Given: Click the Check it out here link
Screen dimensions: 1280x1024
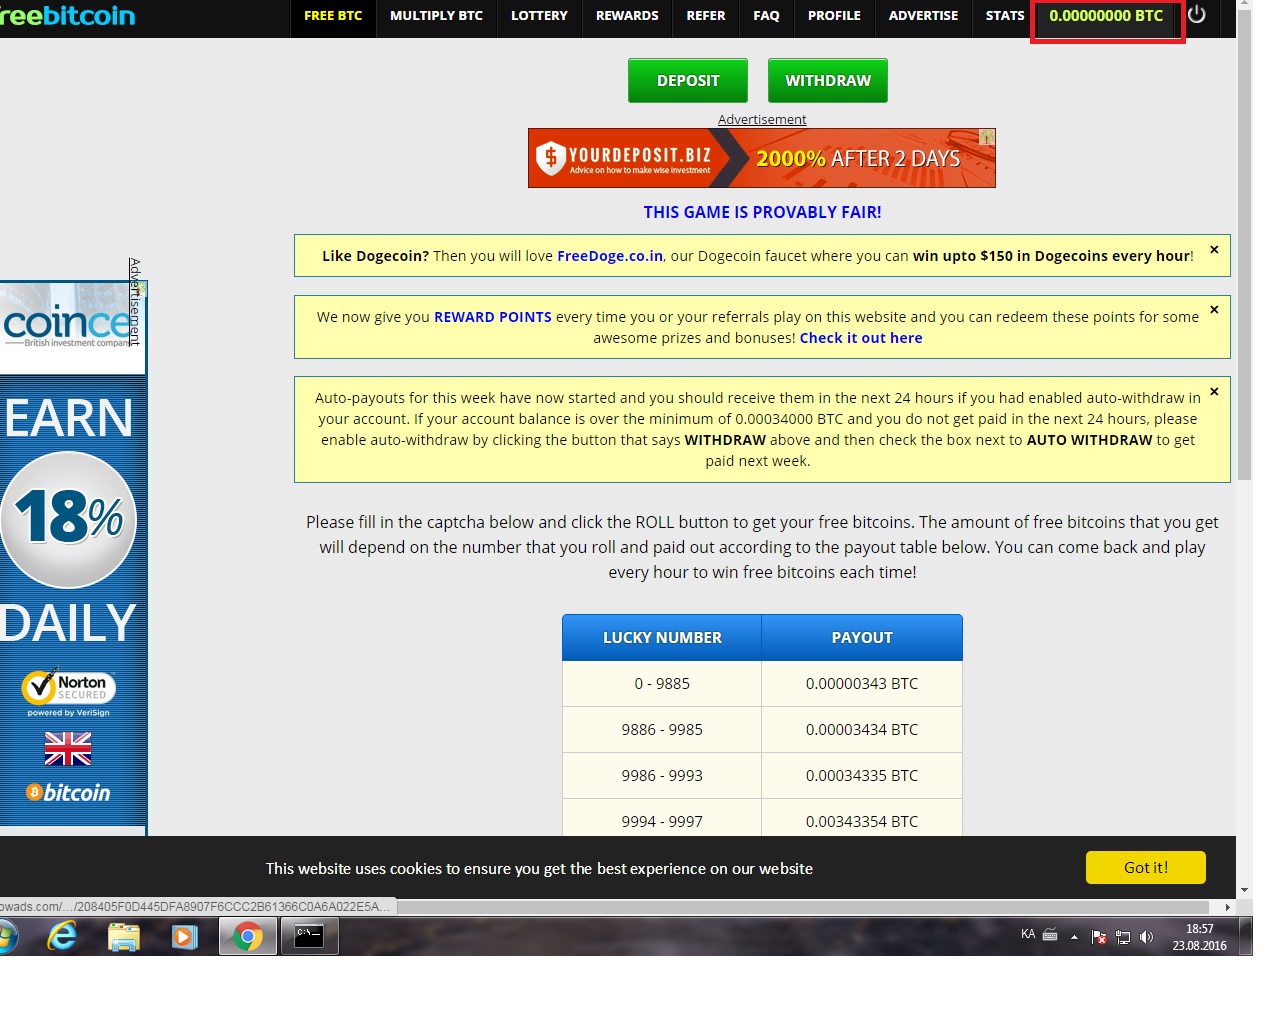Looking at the screenshot, I should (861, 338).
